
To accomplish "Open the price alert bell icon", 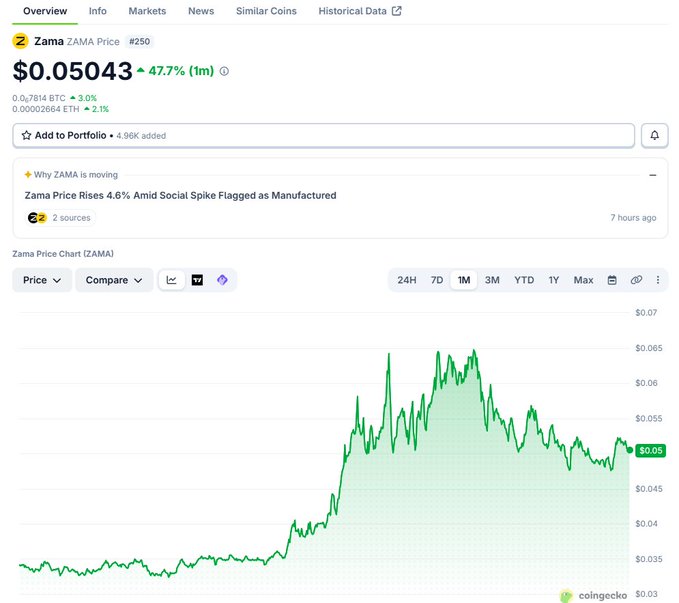I will [654, 136].
